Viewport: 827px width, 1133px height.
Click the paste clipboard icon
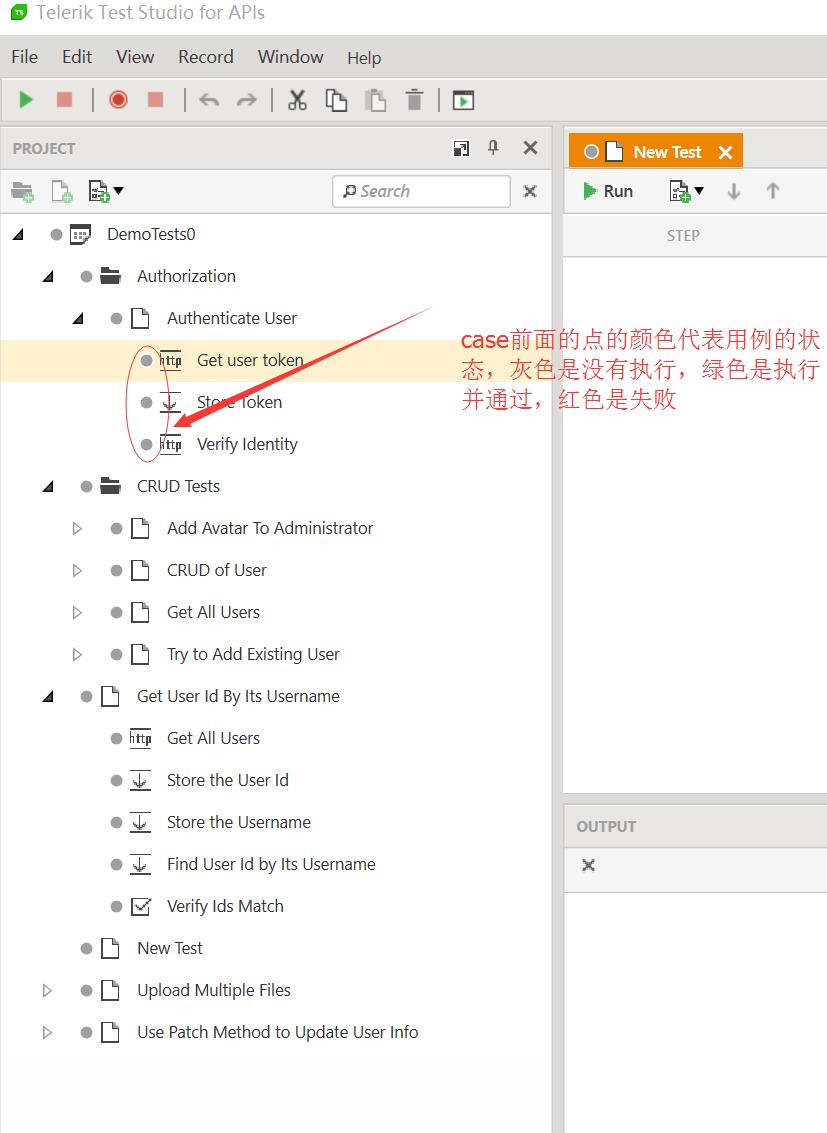click(375, 100)
